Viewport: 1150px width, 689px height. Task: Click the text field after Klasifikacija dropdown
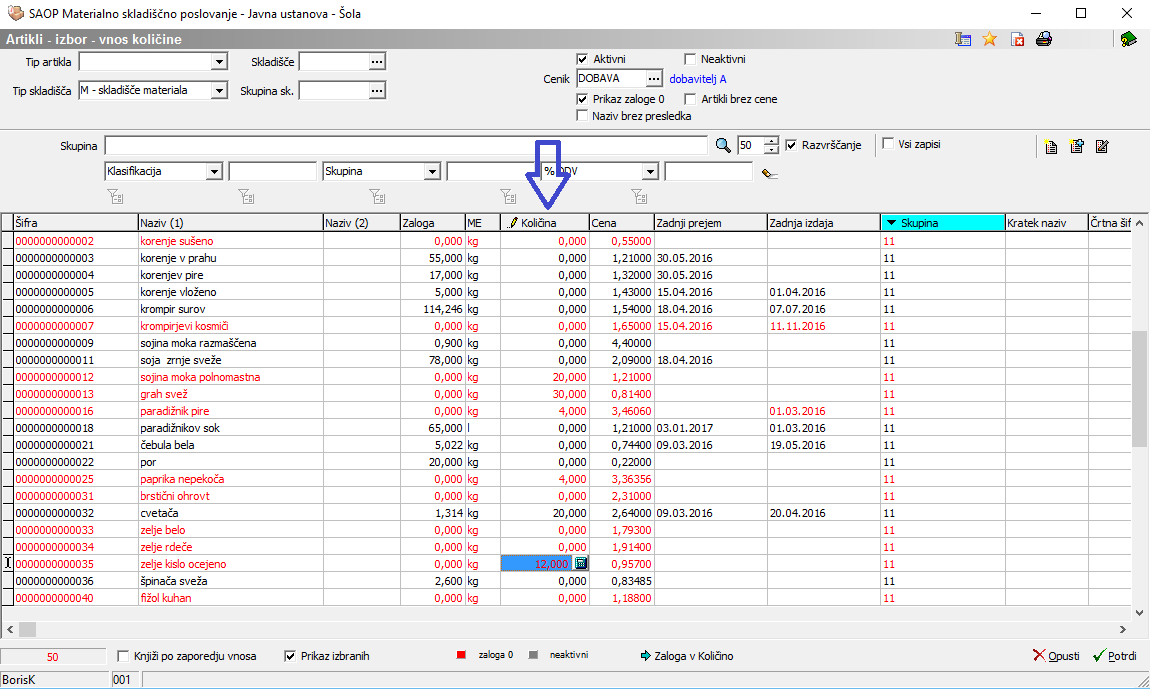coord(273,171)
